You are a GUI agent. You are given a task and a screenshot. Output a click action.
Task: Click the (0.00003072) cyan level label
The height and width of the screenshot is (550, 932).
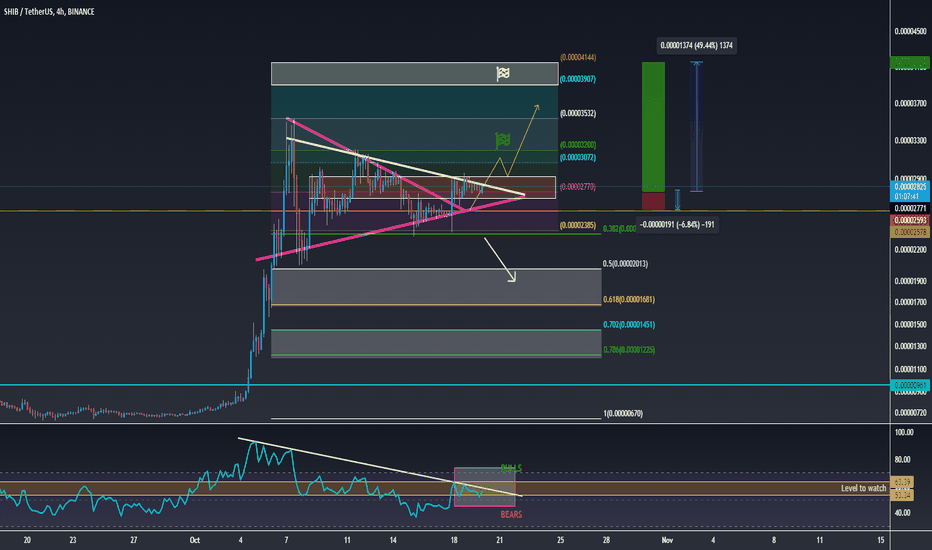(x=578, y=158)
